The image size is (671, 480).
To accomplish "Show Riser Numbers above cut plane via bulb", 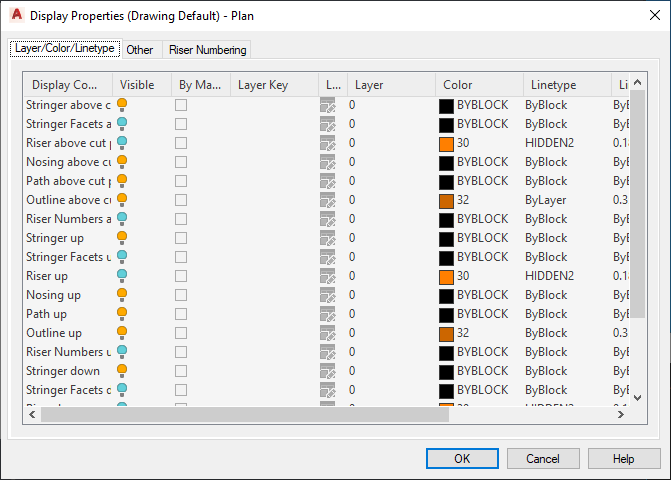I will click(x=122, y=219).
